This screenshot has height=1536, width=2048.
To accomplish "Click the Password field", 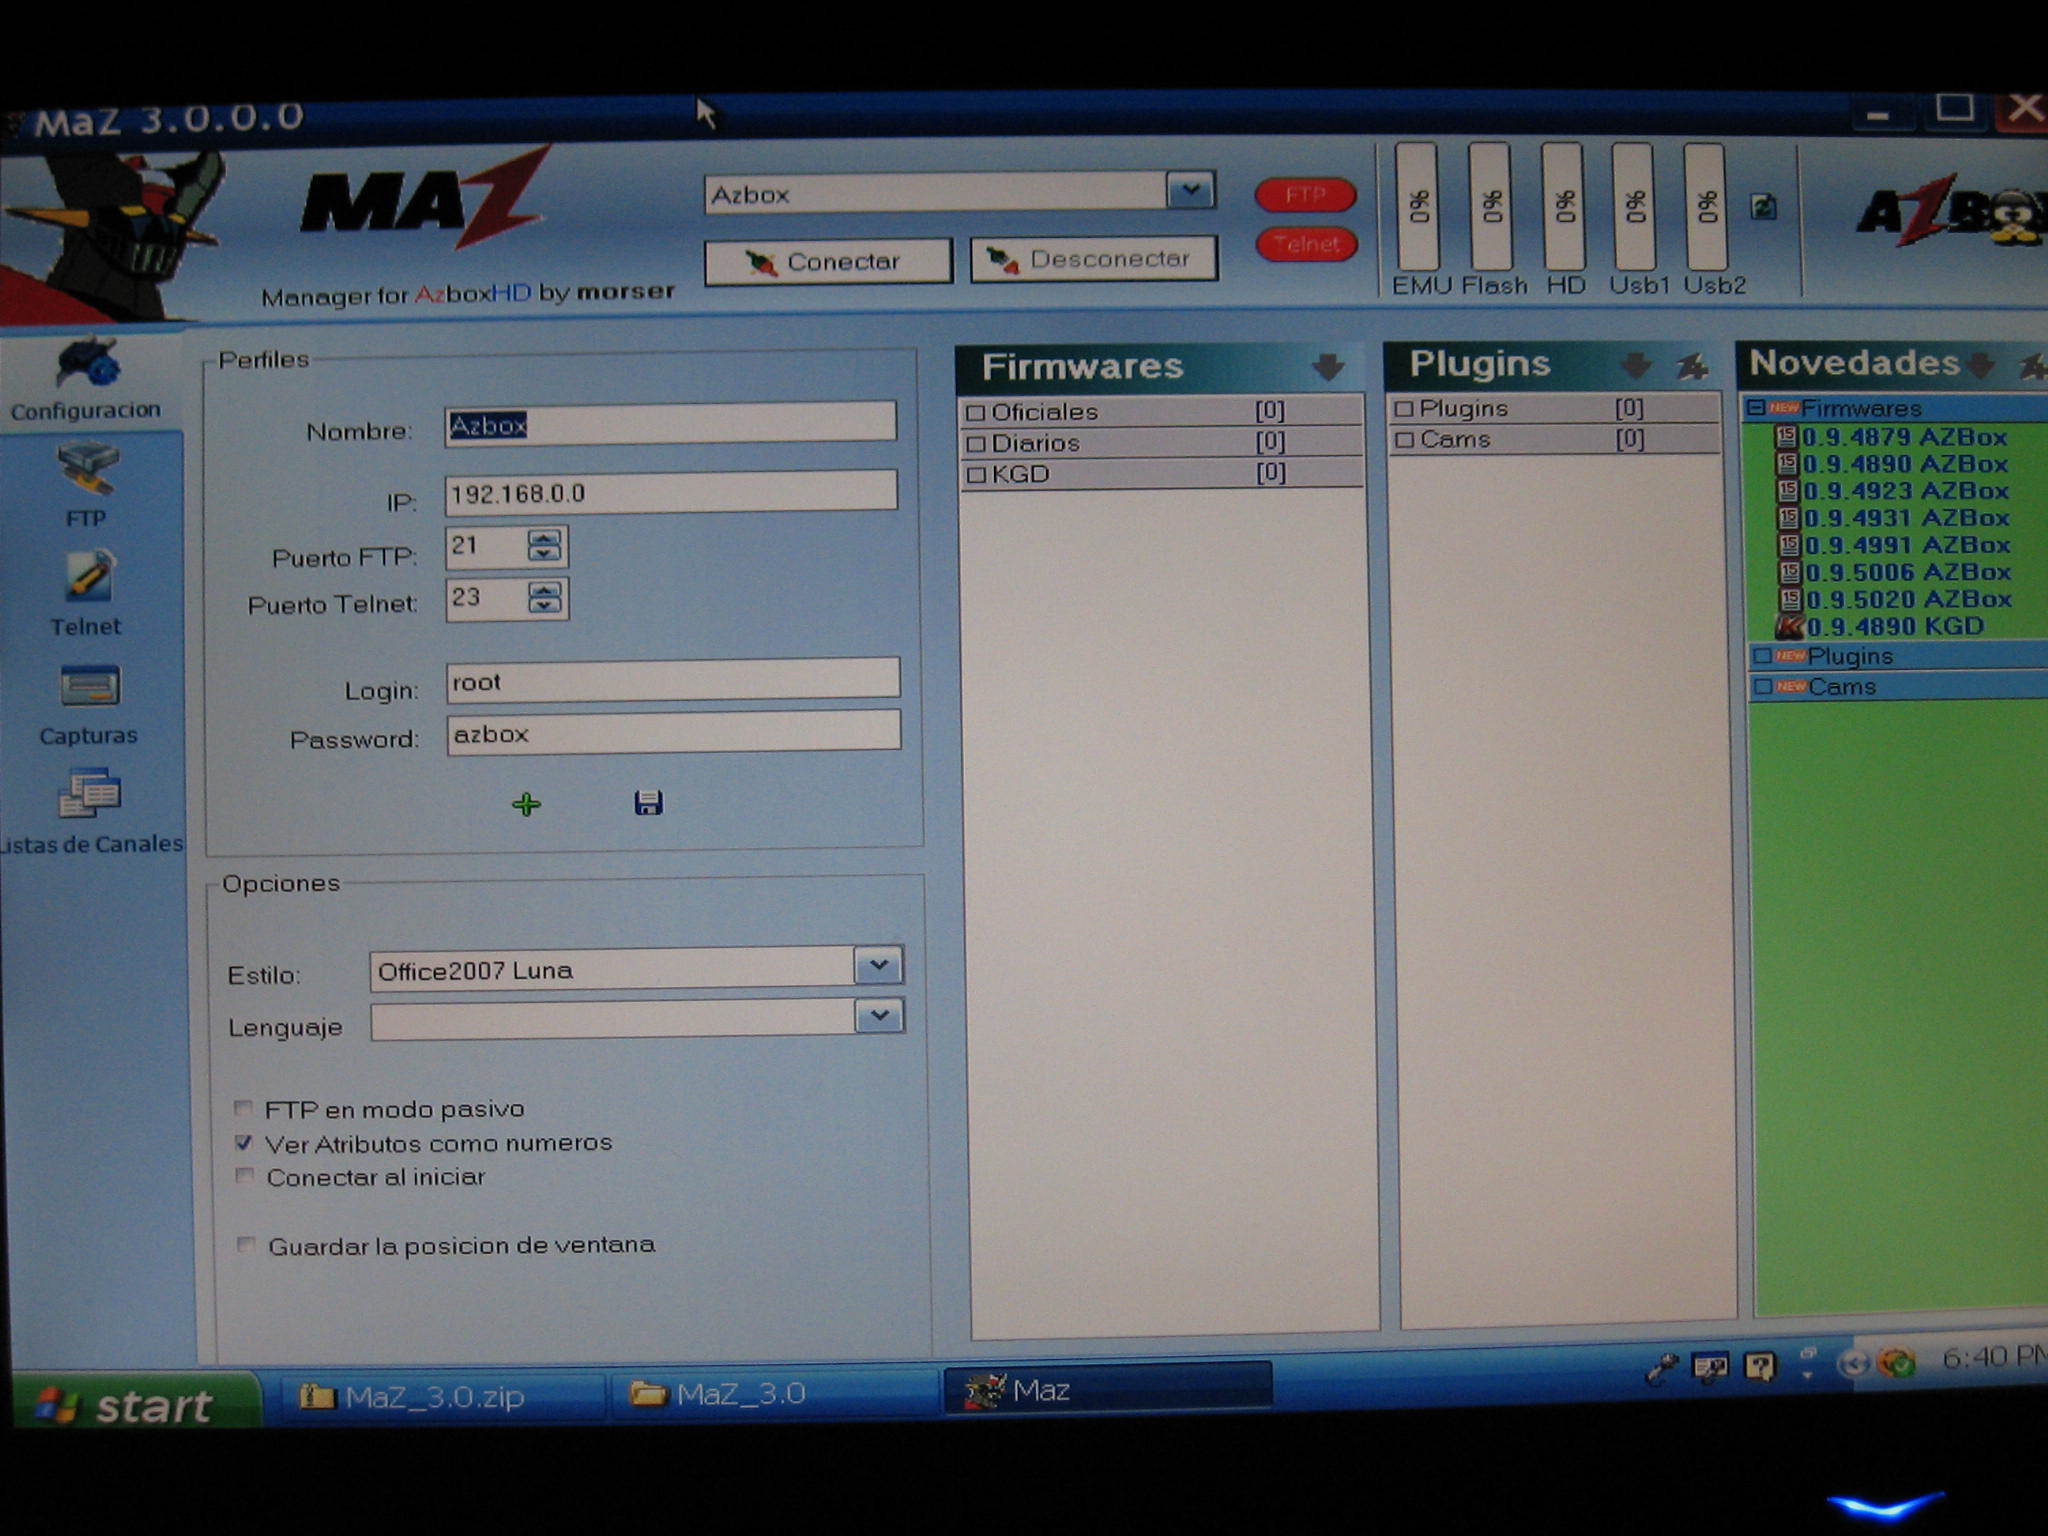I will (674, 733).
